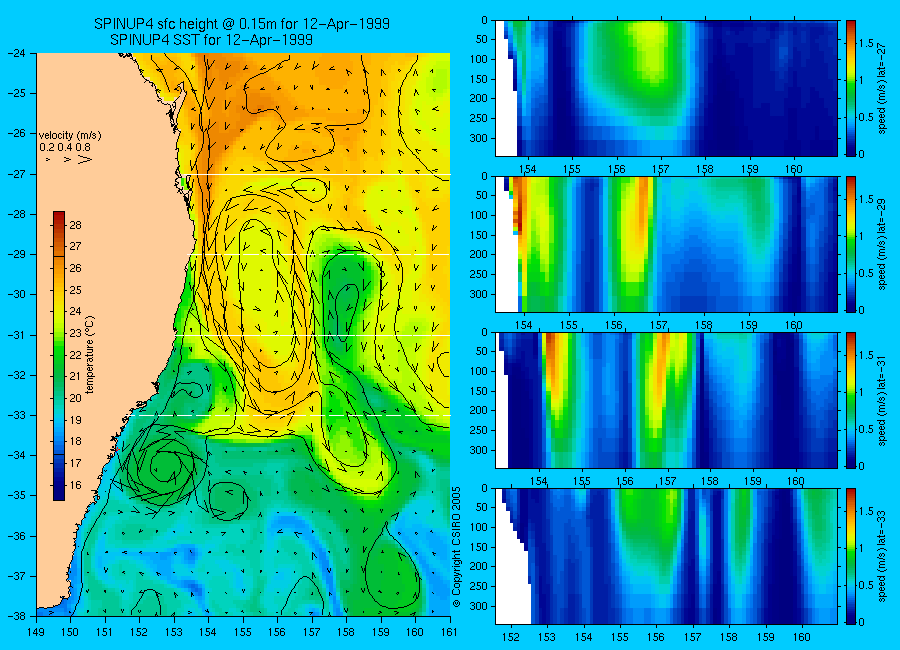The width and height of the screenshot is (900, 650).
Task: Click the speed colorbar of the lat=-33 panel
Action: tap(851, 556)
